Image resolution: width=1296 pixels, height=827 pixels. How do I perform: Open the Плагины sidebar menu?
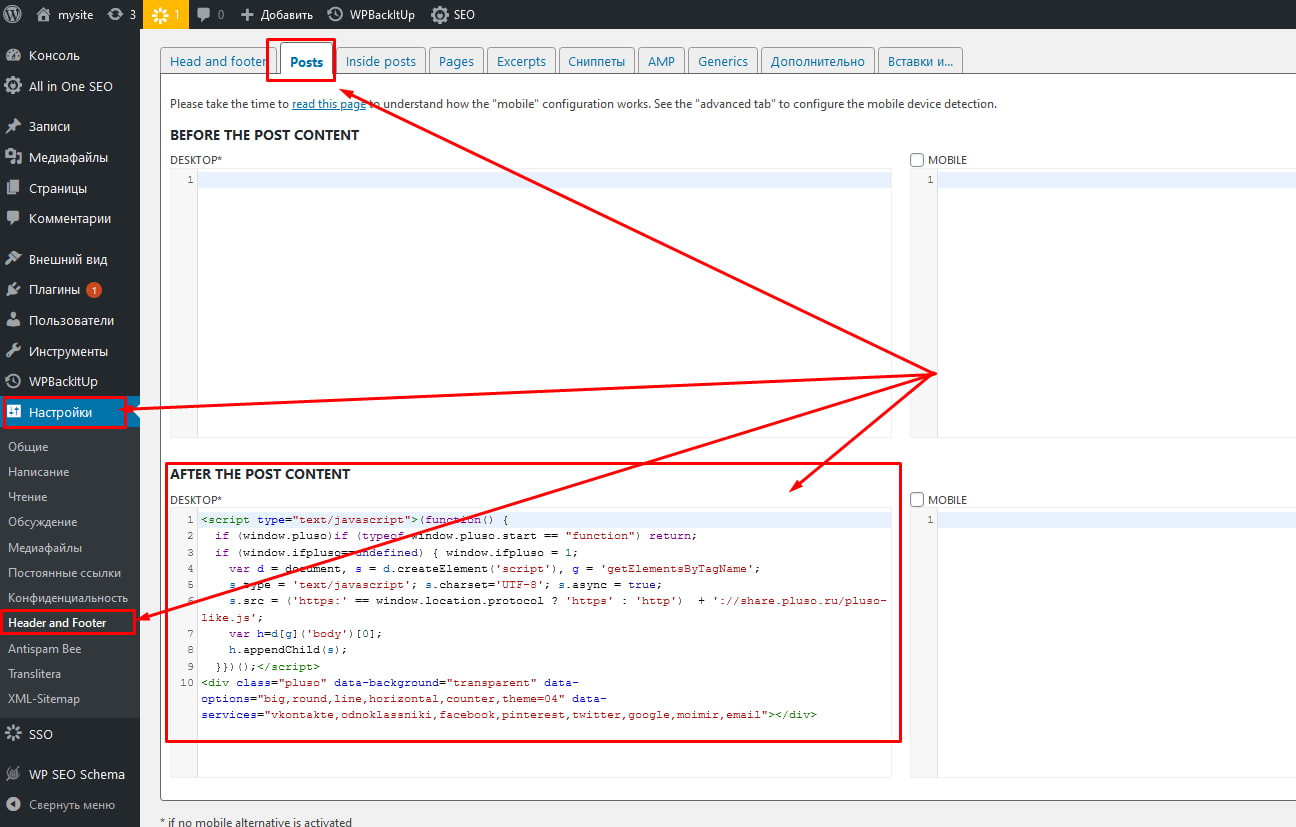(54, 290)
